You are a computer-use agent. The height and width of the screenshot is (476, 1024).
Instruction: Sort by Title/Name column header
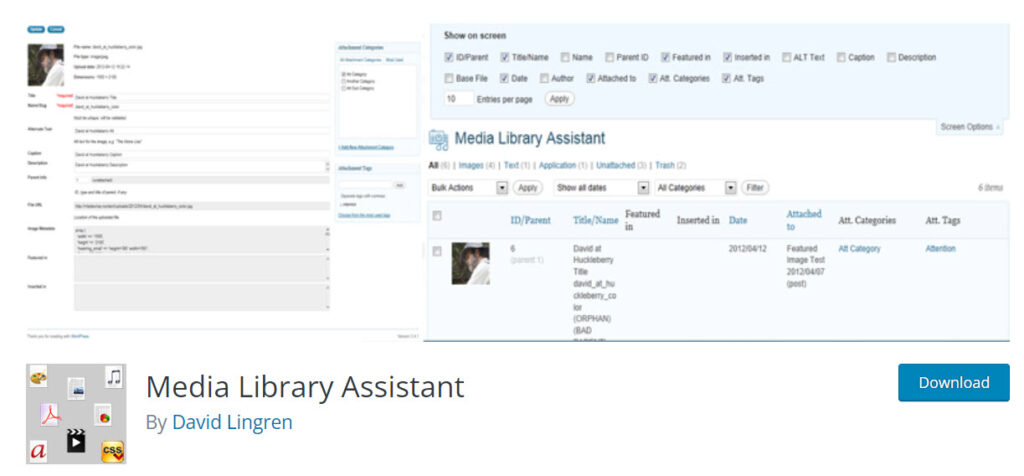pyautogui.click(x=596, y=221)
